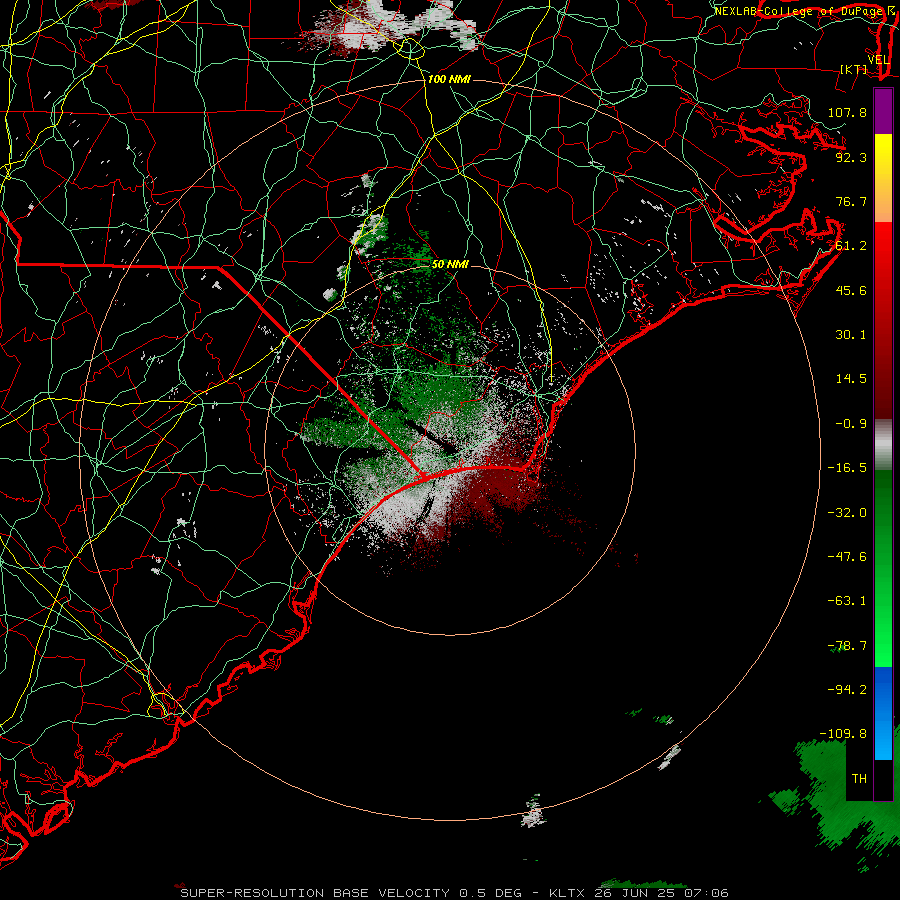The image size is (900, 900).
Task: Click the "VEL" legend title
Action: [x=878, y=60]
